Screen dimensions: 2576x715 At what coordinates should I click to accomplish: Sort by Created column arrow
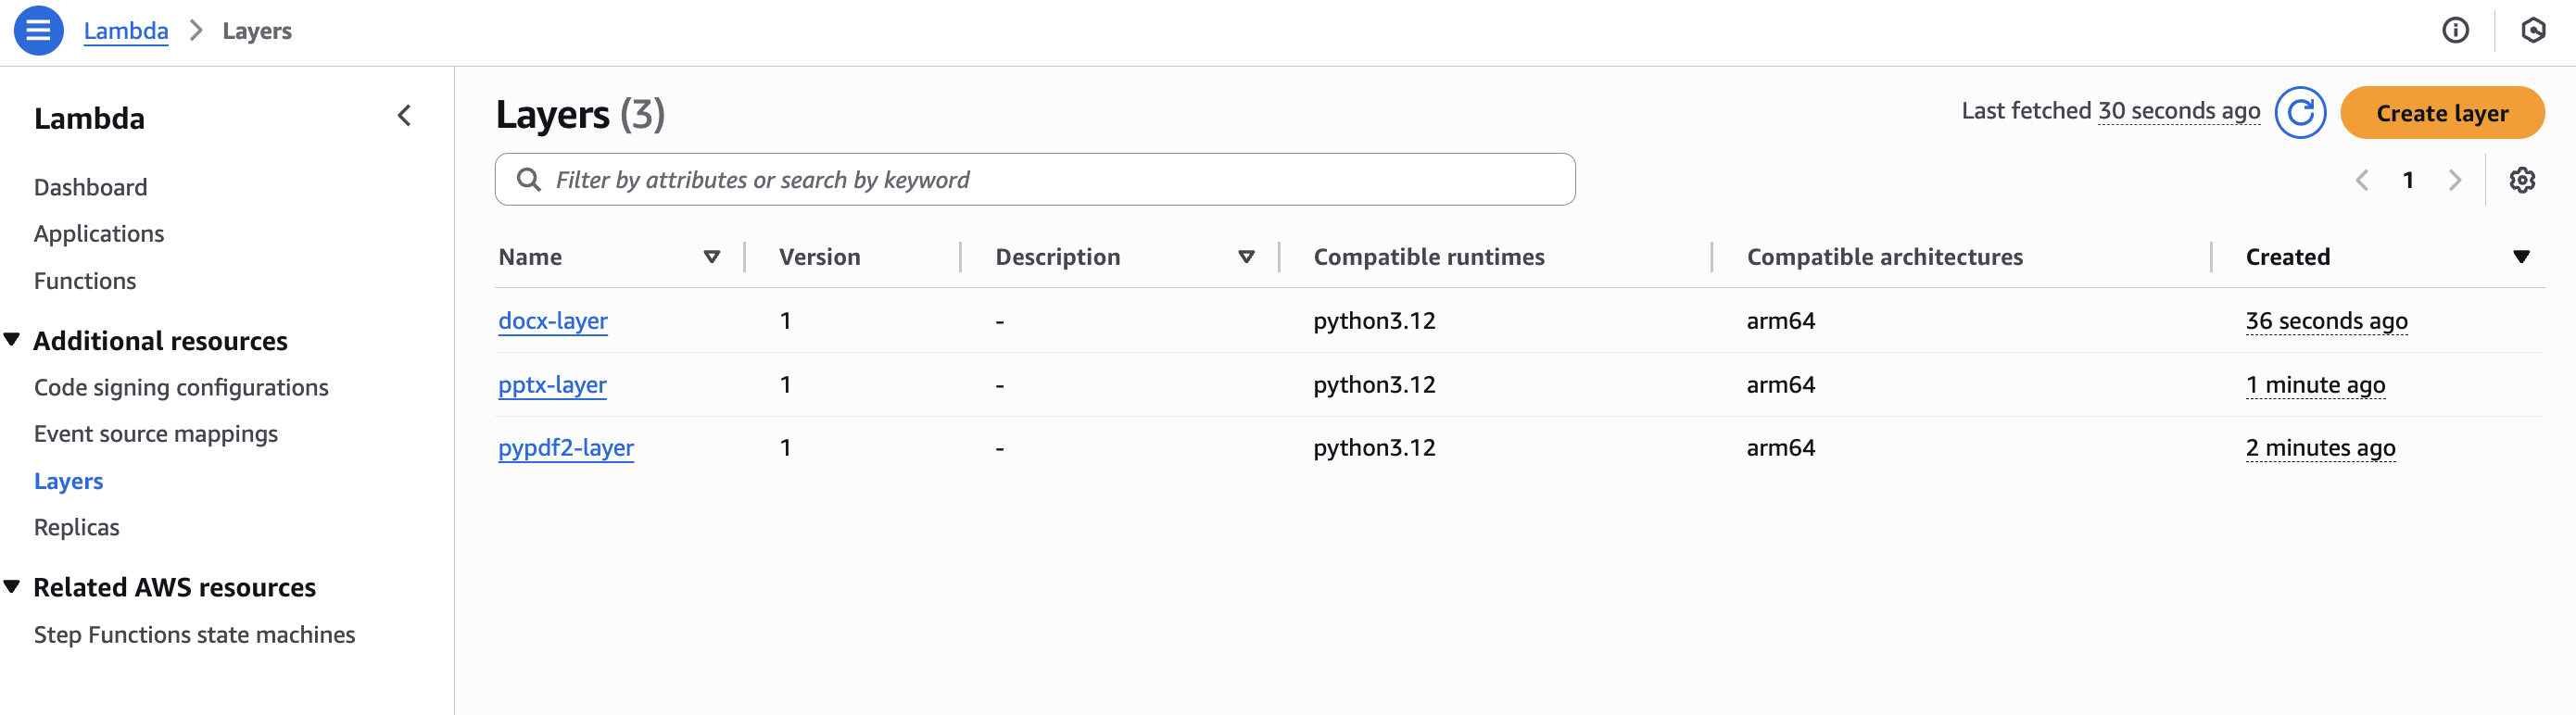point(2521,257)
